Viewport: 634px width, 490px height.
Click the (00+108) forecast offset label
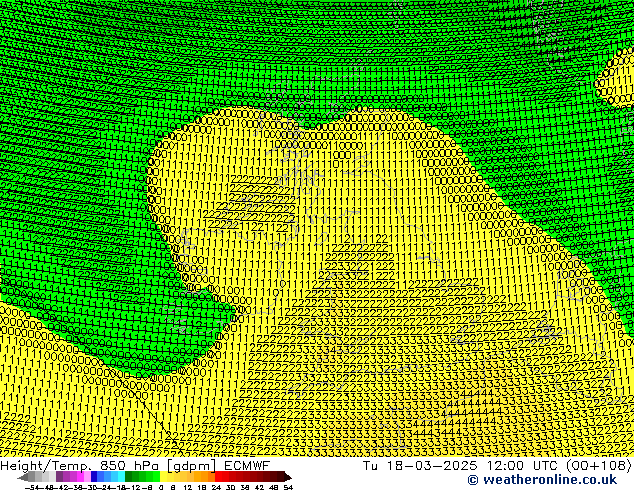click(596, 465)
